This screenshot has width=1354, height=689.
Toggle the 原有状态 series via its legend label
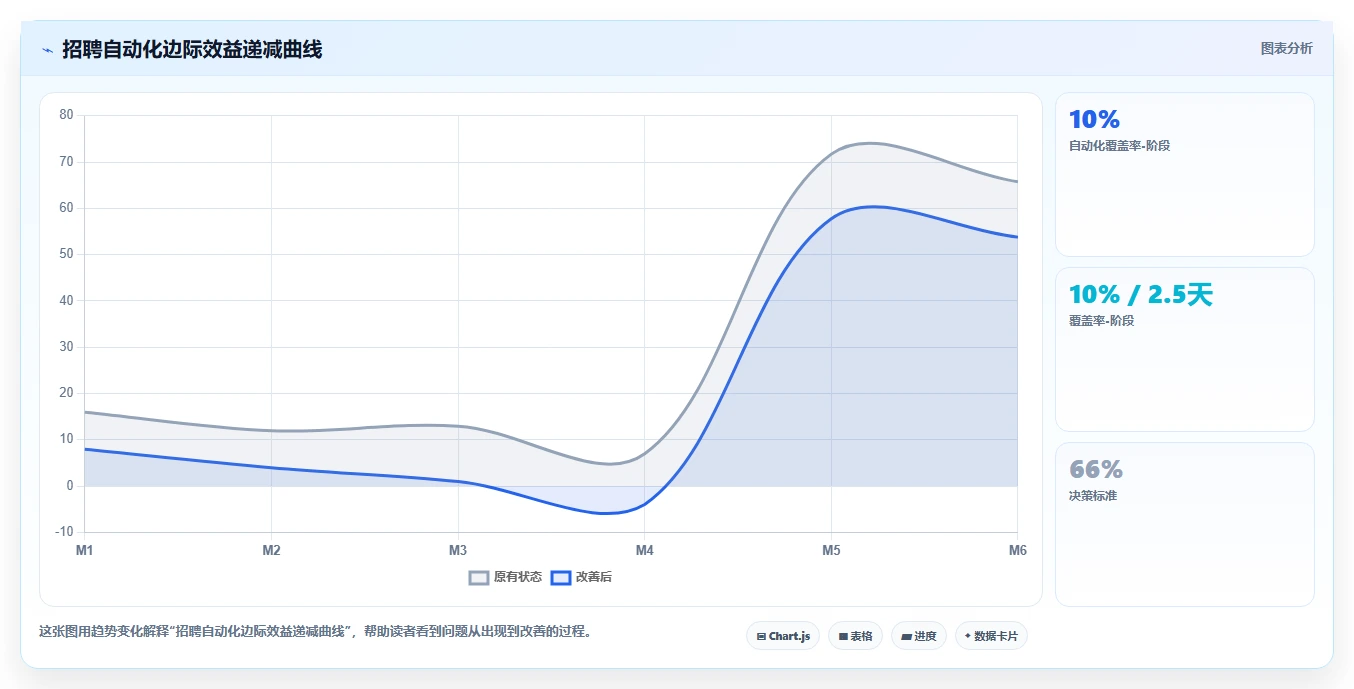(518, 577)
